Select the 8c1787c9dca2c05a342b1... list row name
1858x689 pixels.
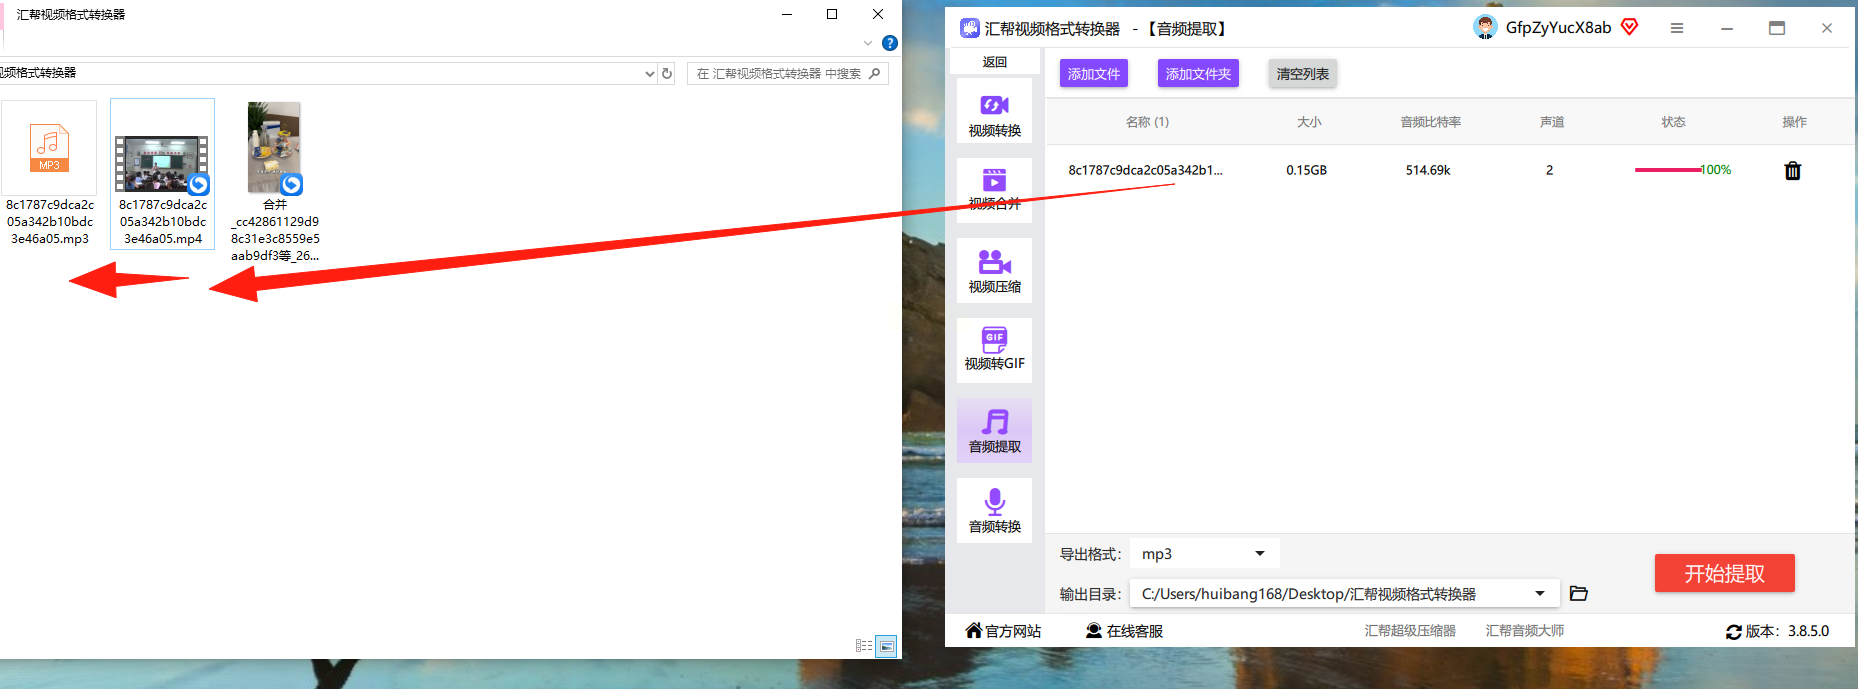pos(1145,170)
